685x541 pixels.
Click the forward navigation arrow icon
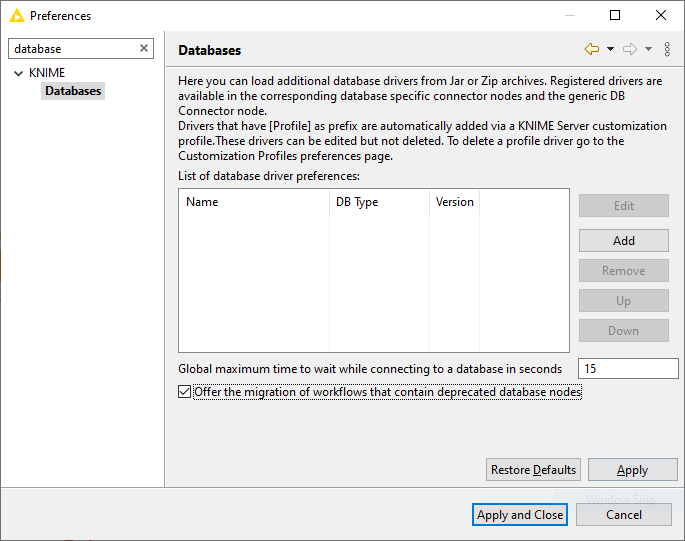pyautogui.click(x=630, y=49)
